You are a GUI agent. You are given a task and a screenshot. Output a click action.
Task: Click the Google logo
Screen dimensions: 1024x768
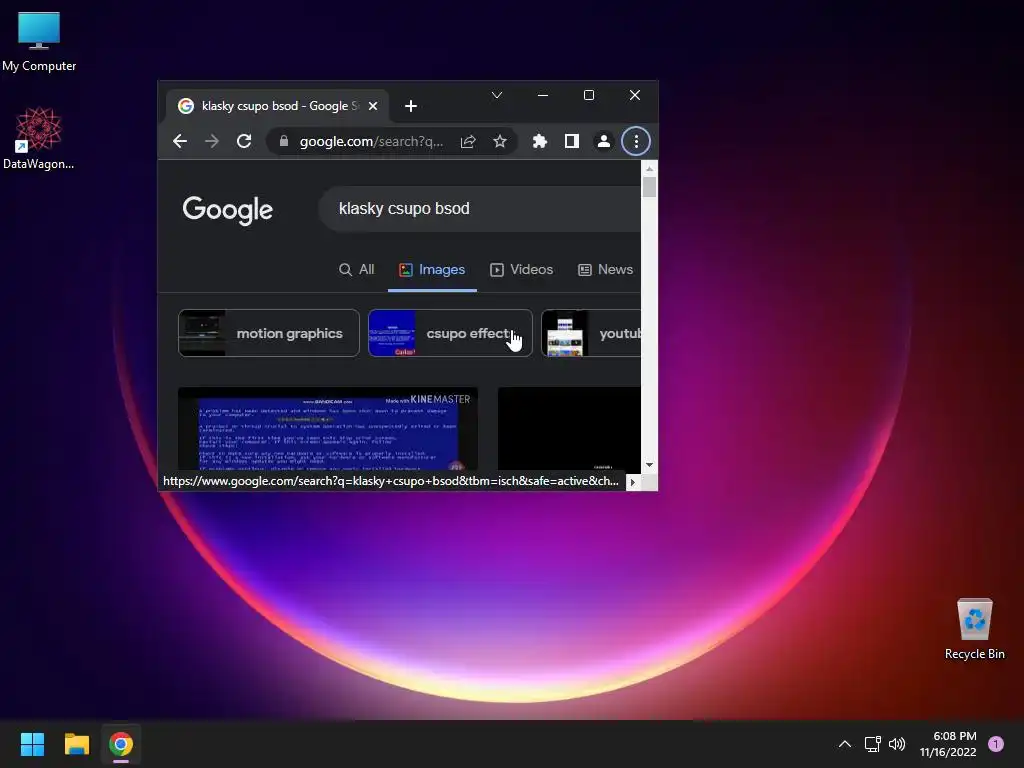click(x=227, y=210)
